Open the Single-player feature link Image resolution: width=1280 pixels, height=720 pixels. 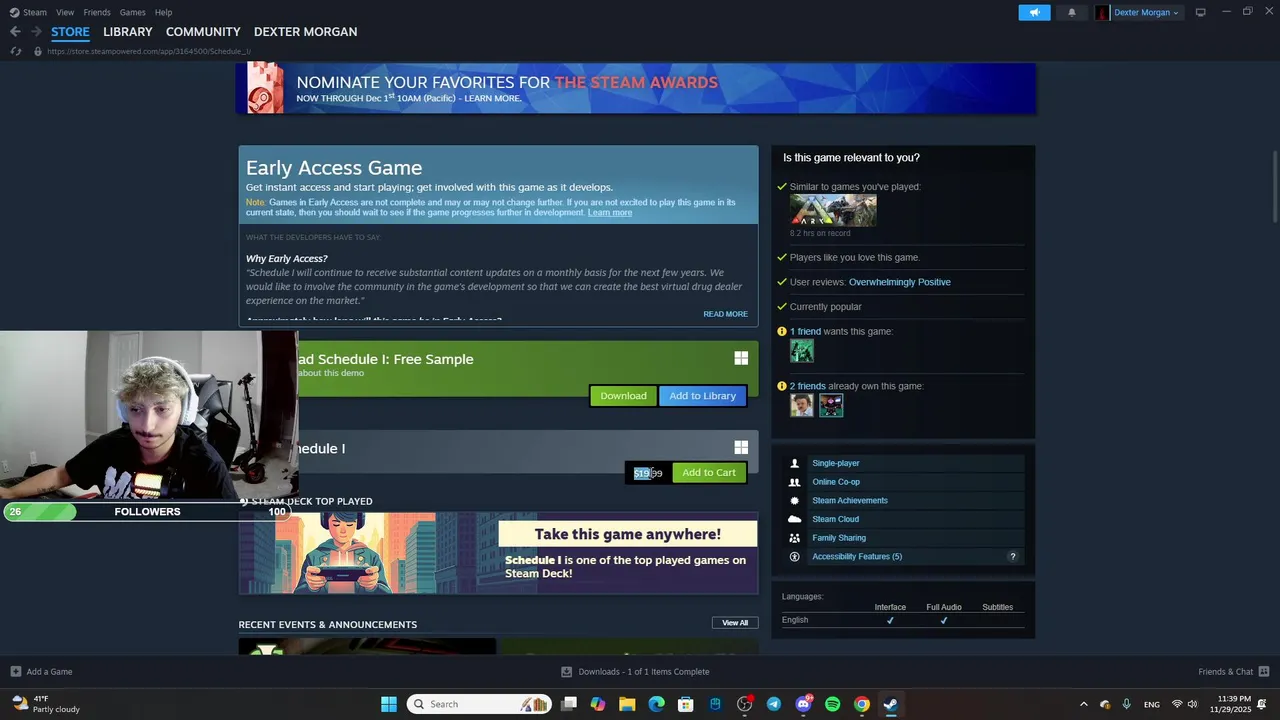836,463
